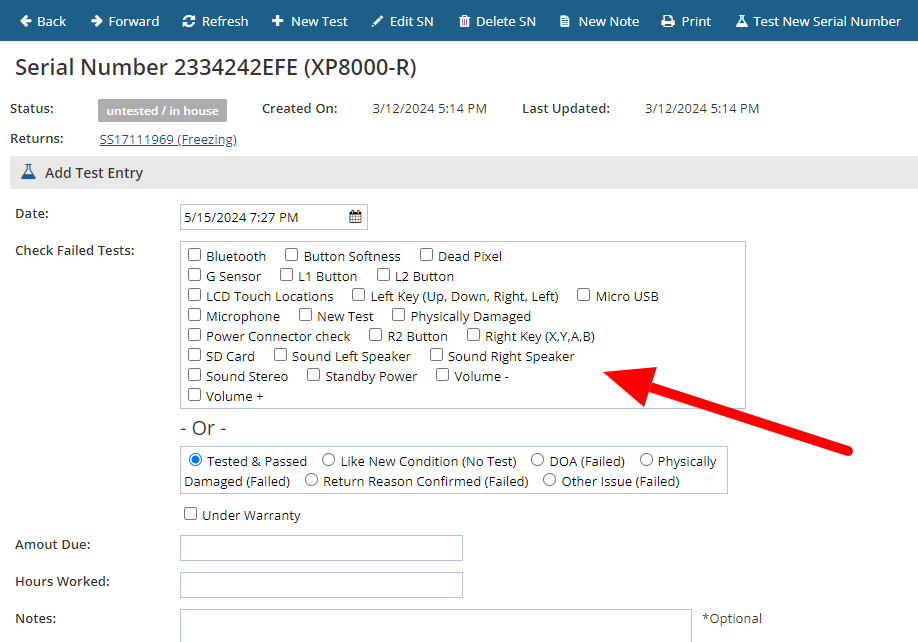Choose Like New Condition (No Test)
This screenshot has height=642, width=918.
329,460
